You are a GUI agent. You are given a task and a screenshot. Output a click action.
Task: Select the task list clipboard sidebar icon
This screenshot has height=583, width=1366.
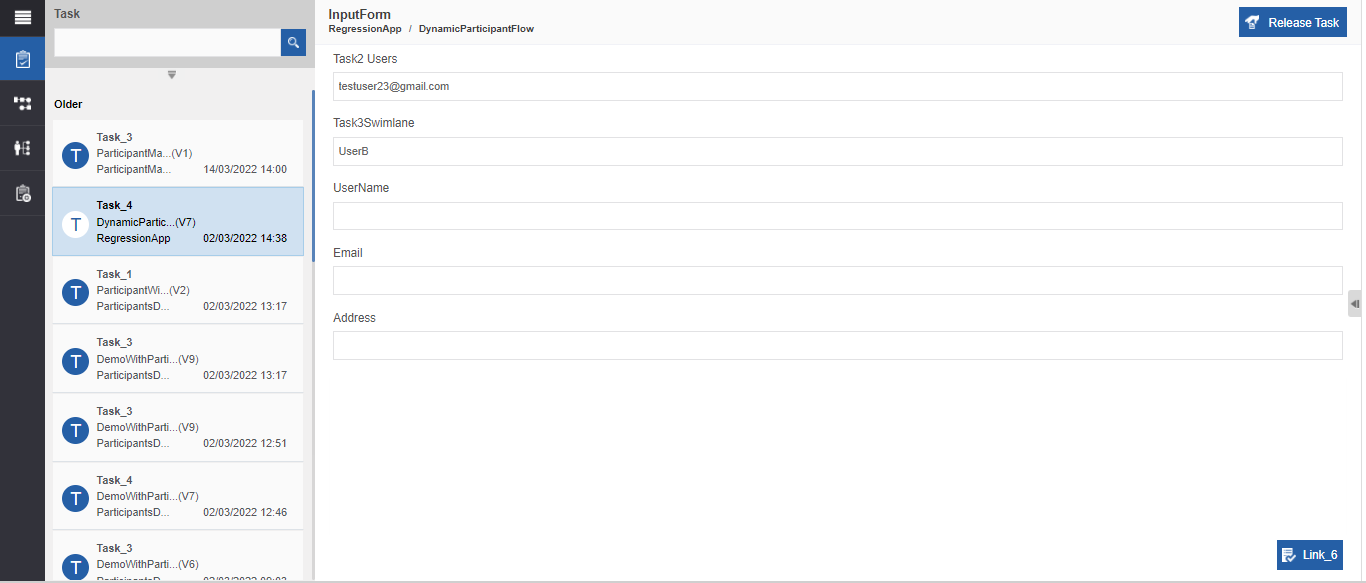click(22, 59)
